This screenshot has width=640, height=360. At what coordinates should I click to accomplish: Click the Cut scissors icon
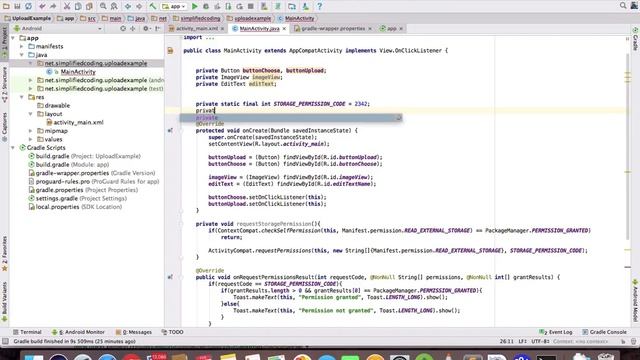click(x=67, y=6)
